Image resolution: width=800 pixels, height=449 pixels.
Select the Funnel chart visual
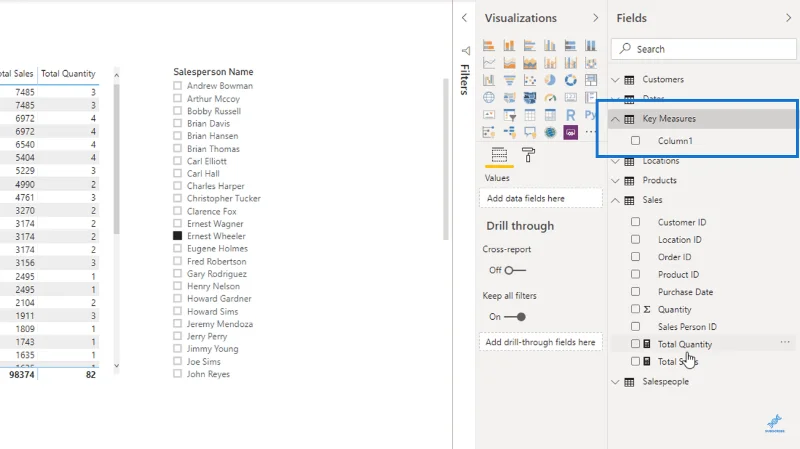click(509, 80)
